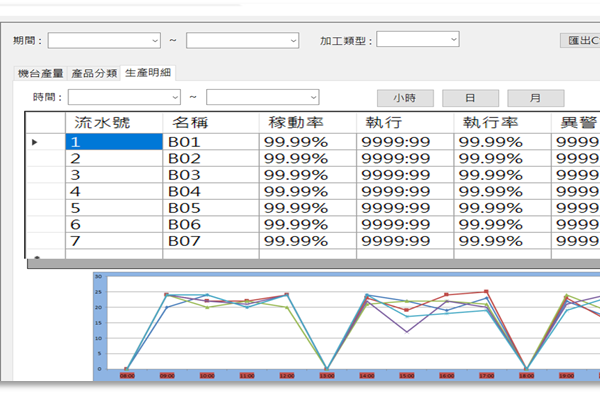Select the B01 name cell

pyautogui.click(x=211, y=142)
